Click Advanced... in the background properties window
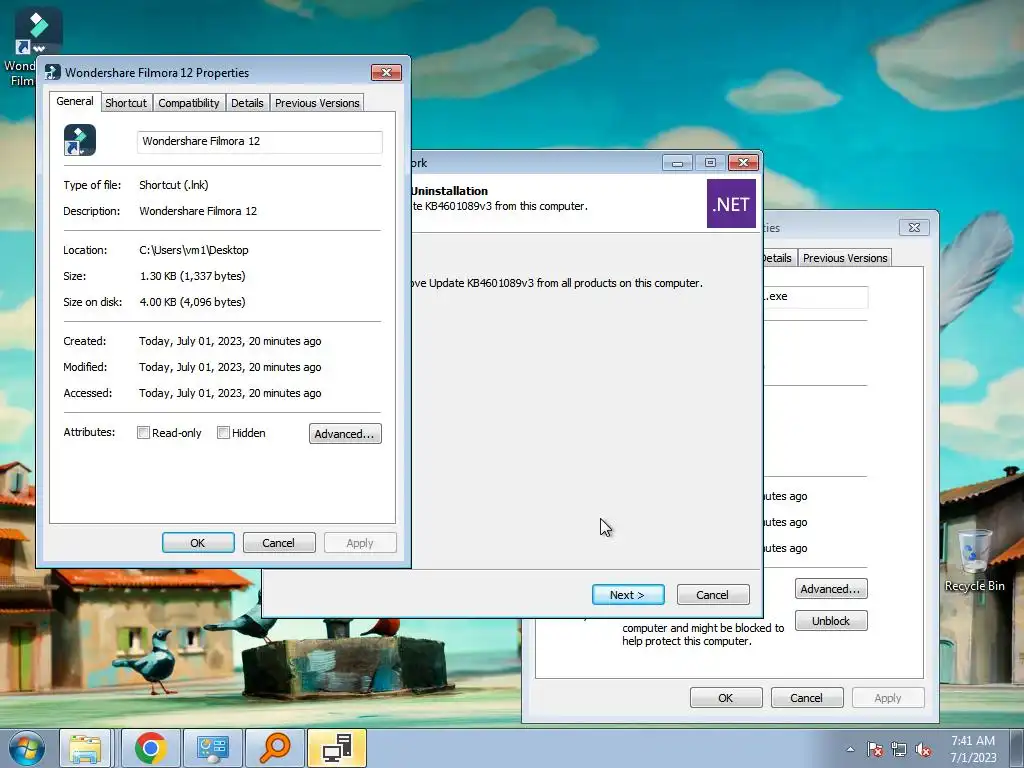The width and height of the screenshot is (1024, 768). pos(831,589)
